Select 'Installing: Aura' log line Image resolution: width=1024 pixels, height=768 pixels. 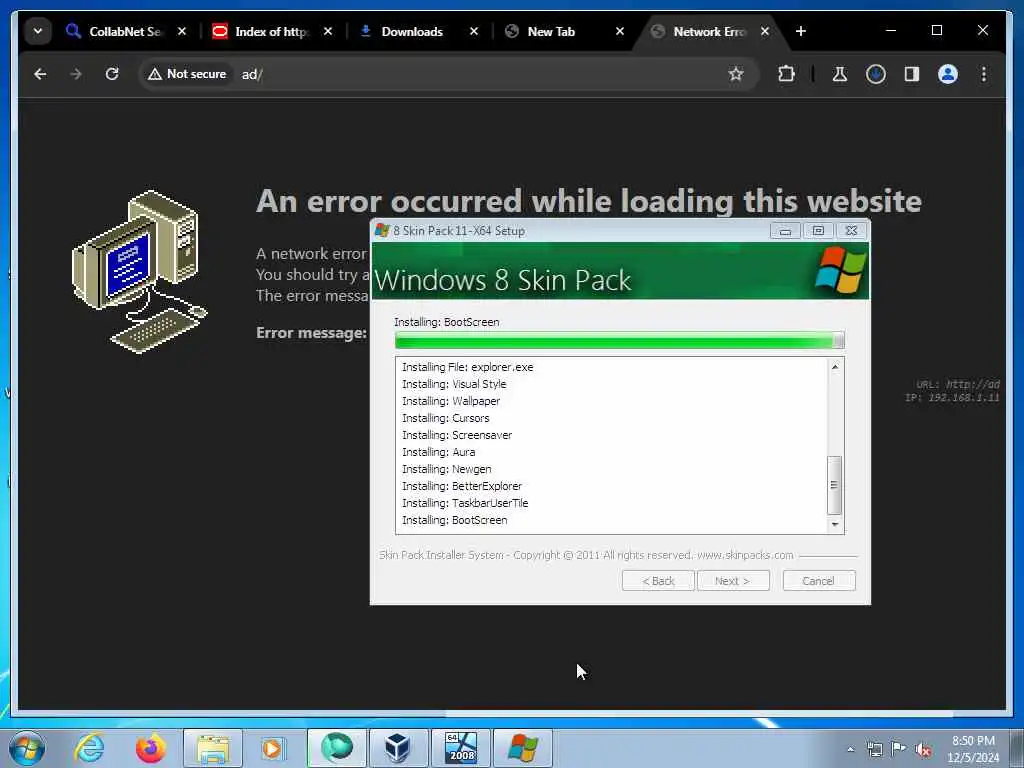pos(438,452)
